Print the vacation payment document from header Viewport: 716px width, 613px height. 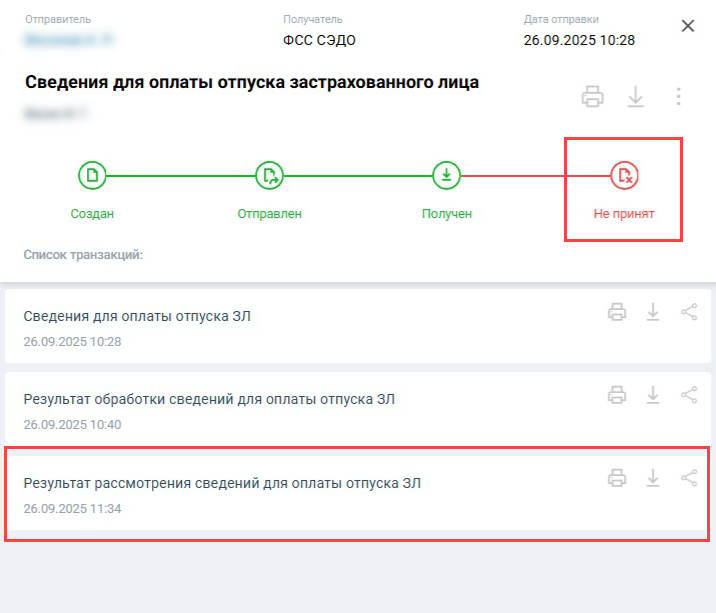coord(593,97)
